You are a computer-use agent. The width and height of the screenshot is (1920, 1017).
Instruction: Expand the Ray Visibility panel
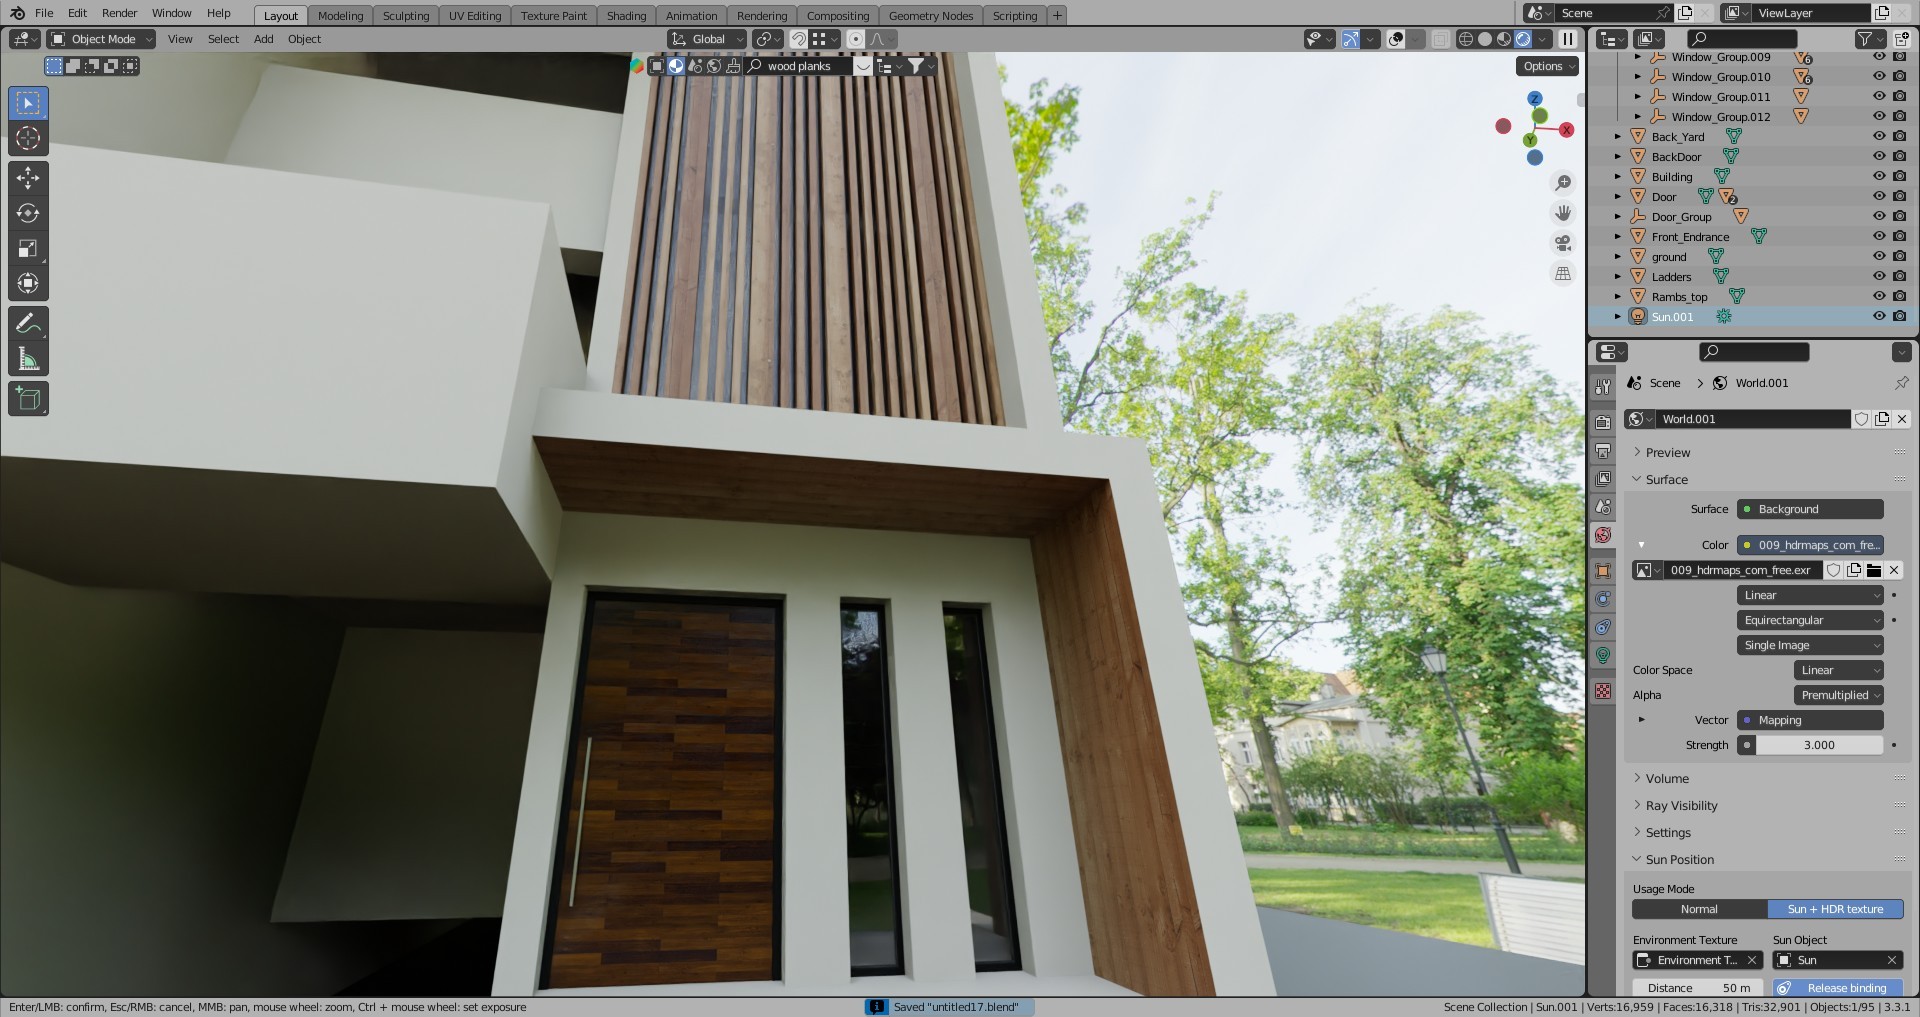pos(1681,806)
